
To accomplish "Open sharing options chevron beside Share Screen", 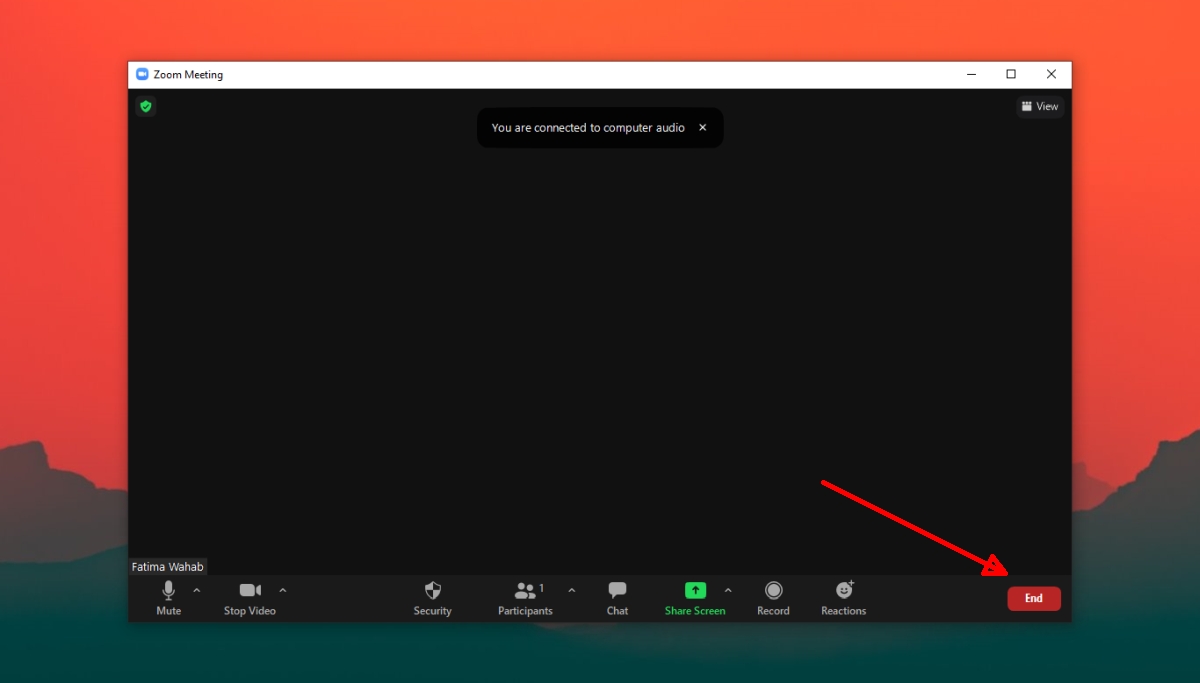I will tap(728, 590).
